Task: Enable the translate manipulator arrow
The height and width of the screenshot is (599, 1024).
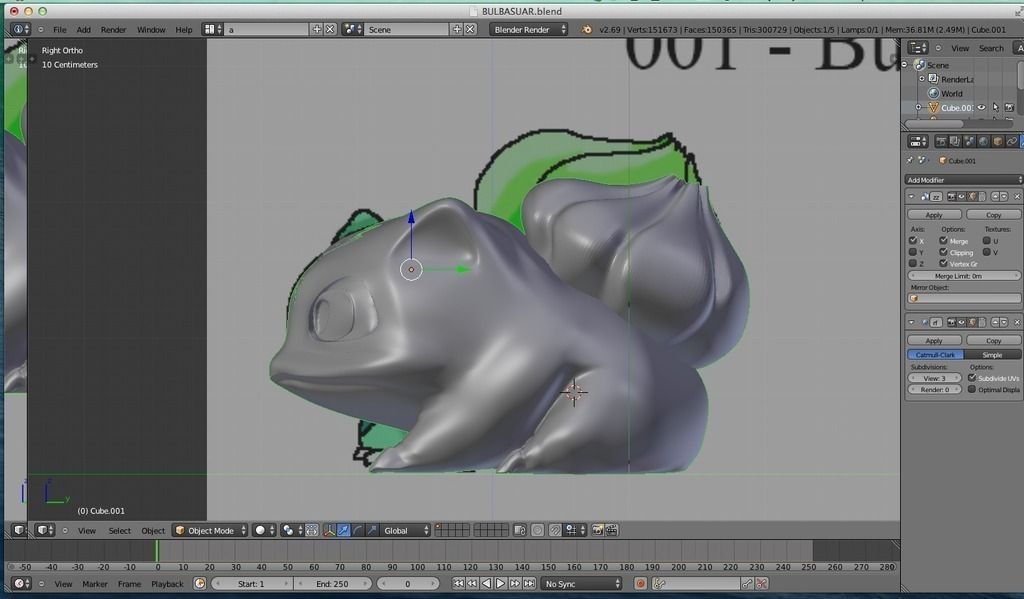Action: 344,530
